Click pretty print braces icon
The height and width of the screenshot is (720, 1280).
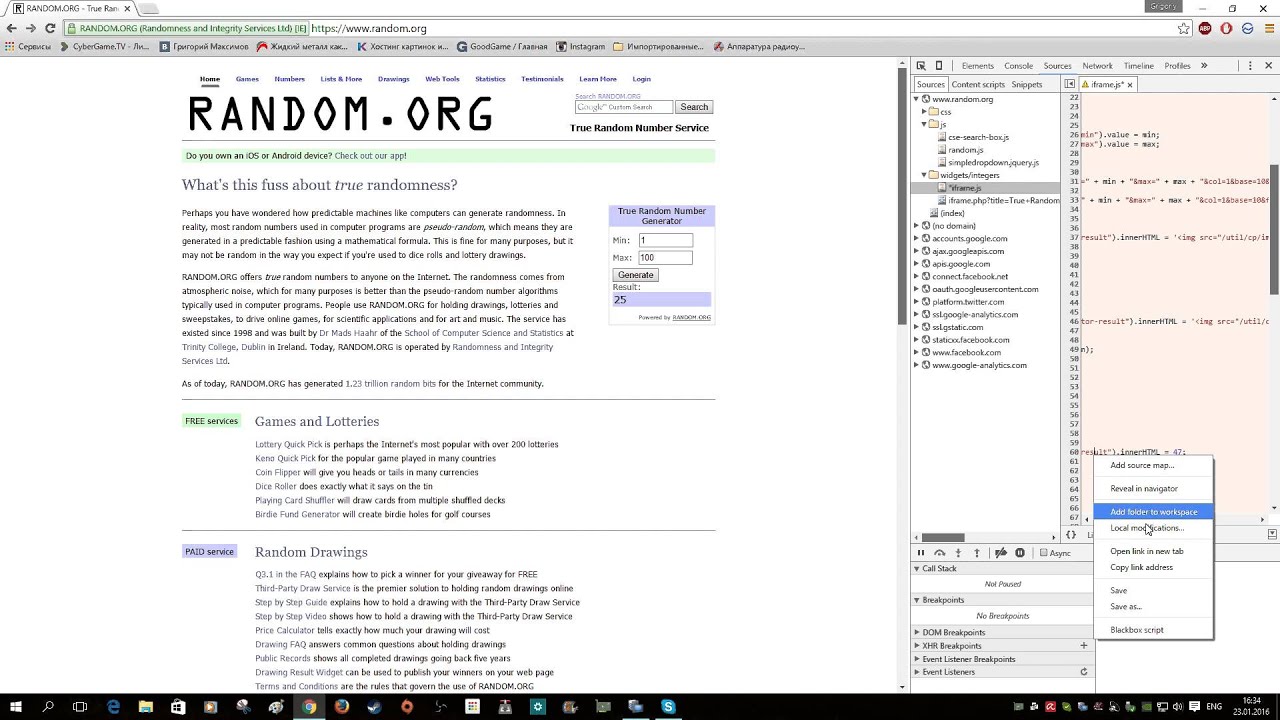point(1071,535)
